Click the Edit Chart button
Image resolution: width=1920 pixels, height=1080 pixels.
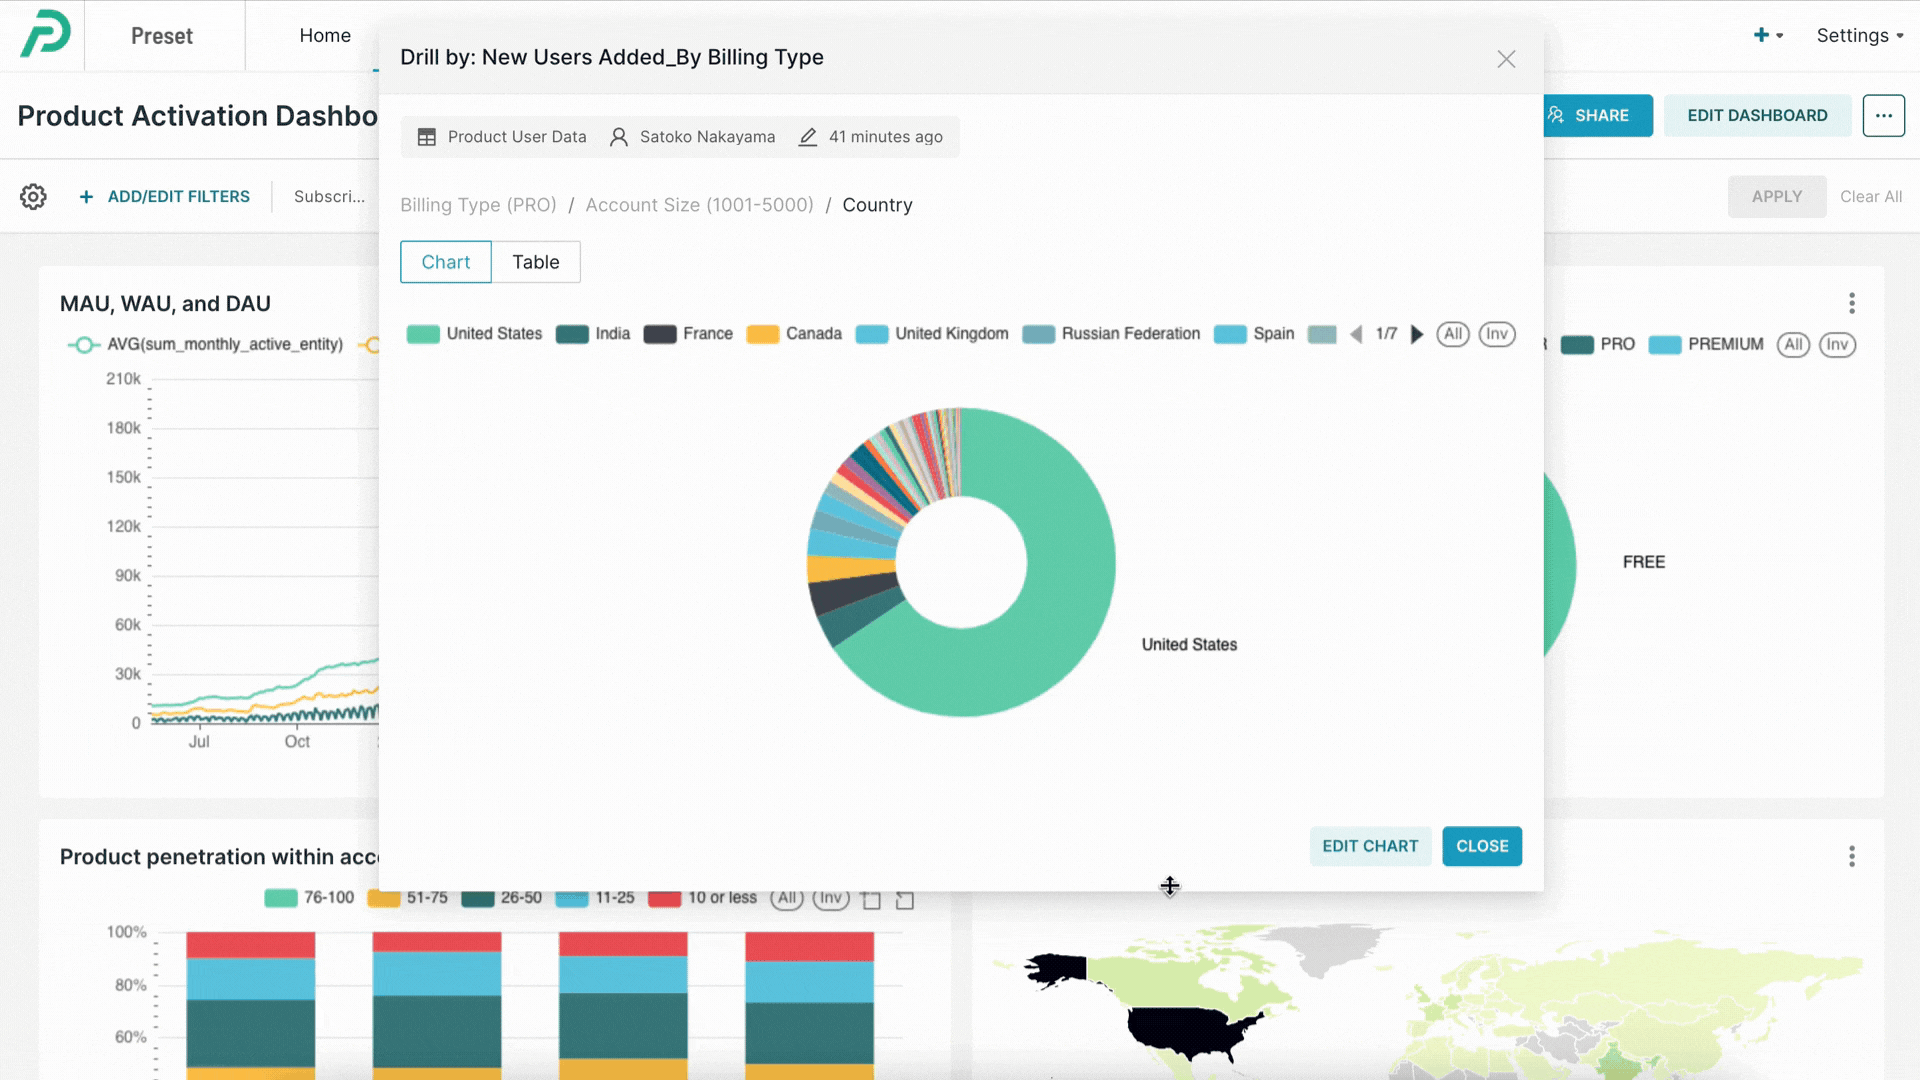pyautogui.click(x=1369, y=846)
